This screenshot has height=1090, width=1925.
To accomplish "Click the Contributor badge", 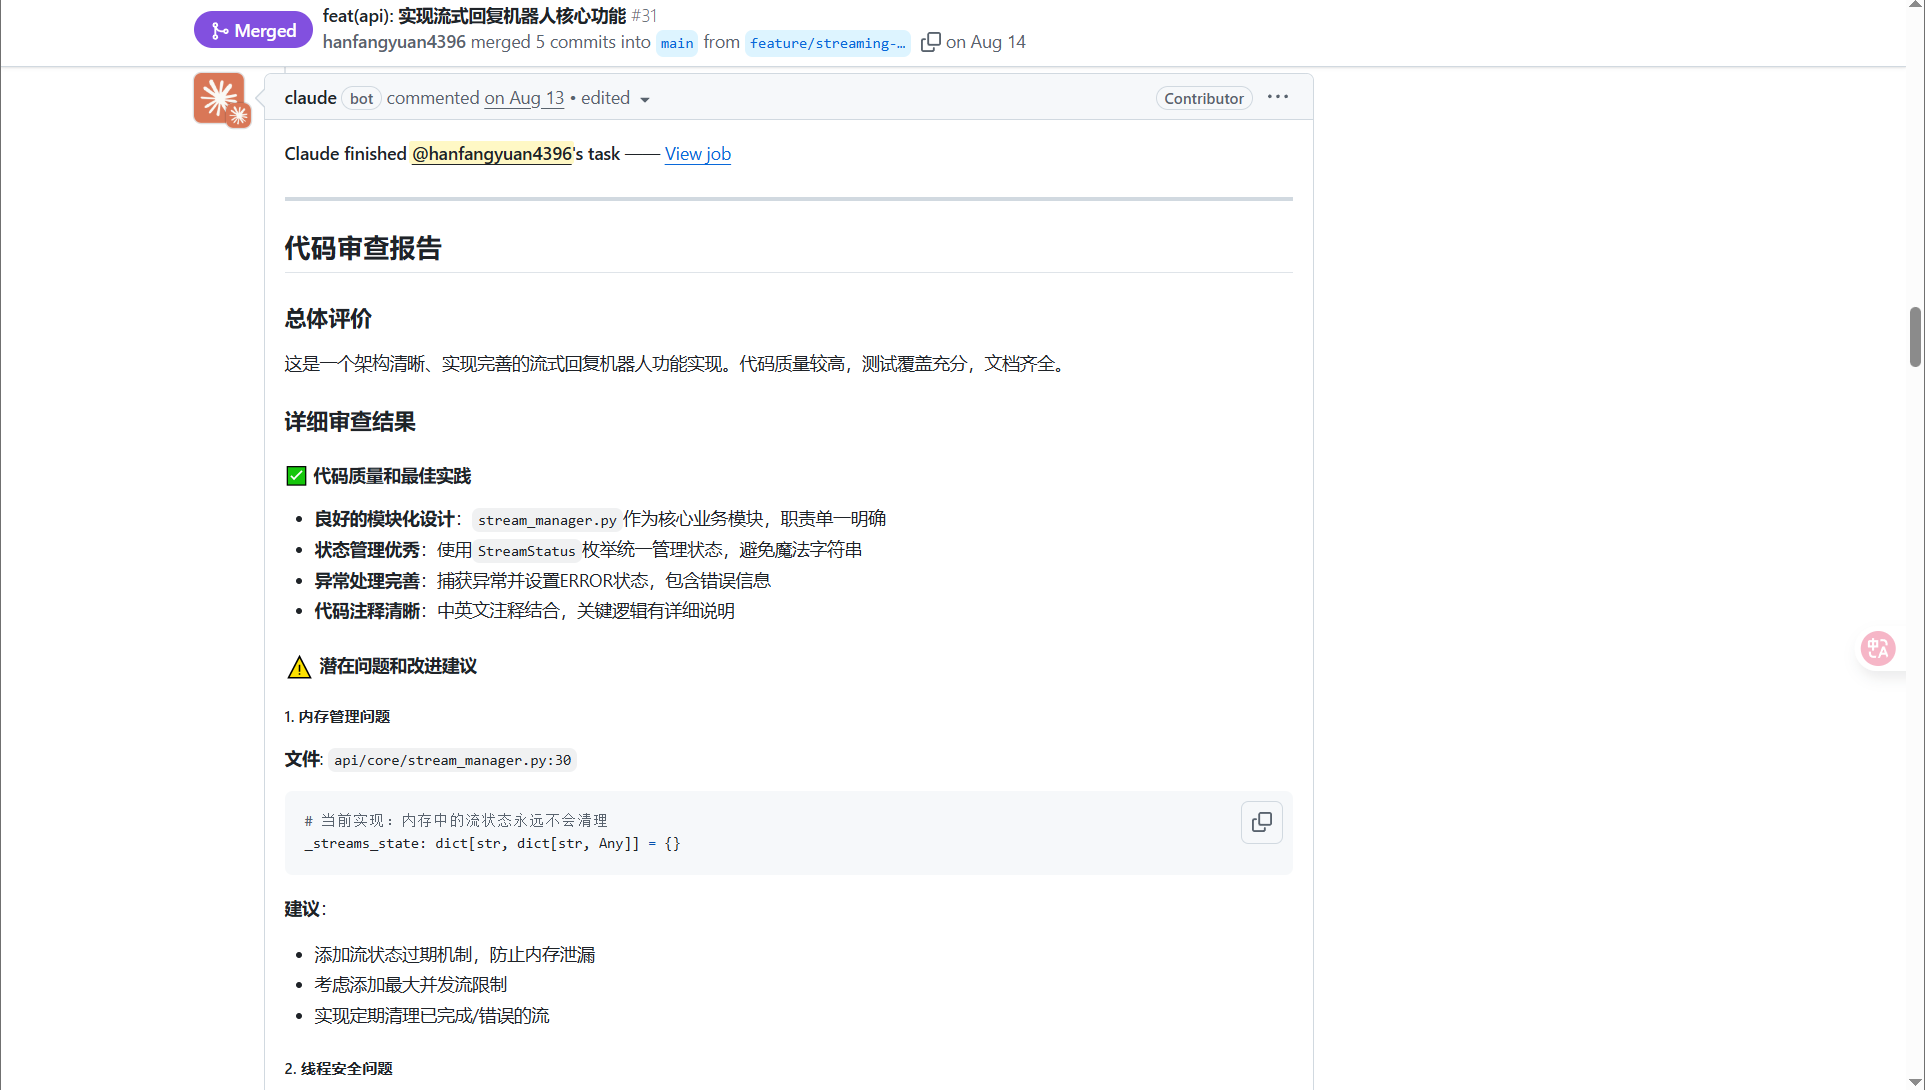I will [1203, 98].
